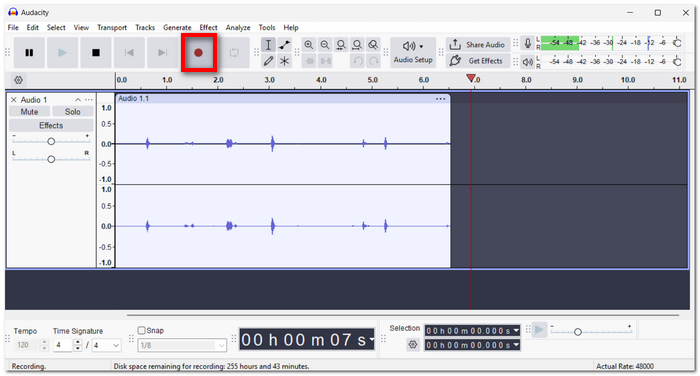The height and width of the screenshot is (376, 700).
Task: Select the Selection (I-beam) tool
Action: click(x=268, y=45)
